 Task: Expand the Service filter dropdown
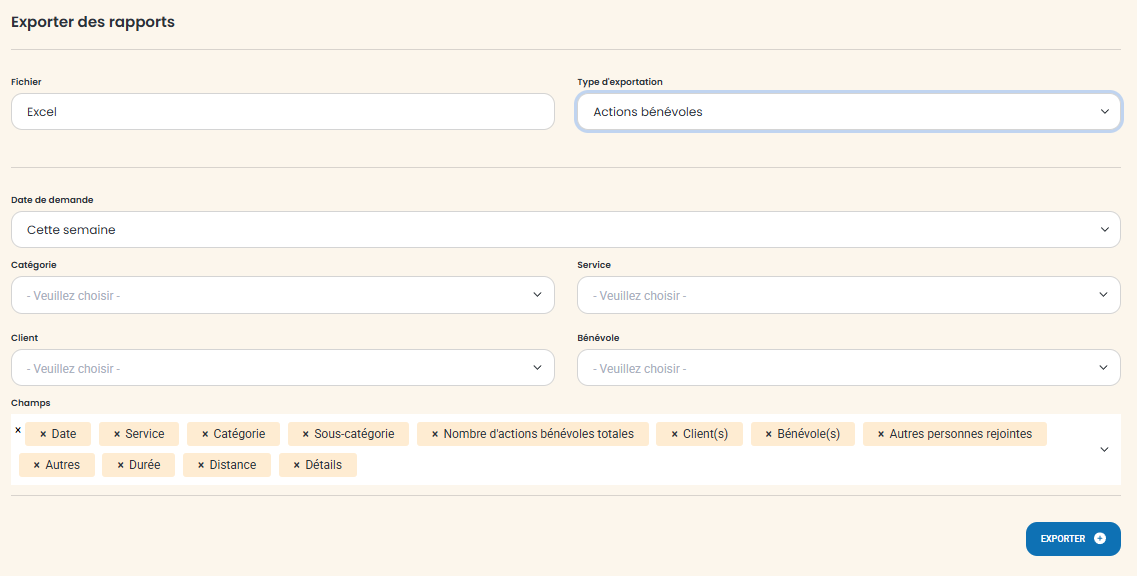click(x=848, y=295)
